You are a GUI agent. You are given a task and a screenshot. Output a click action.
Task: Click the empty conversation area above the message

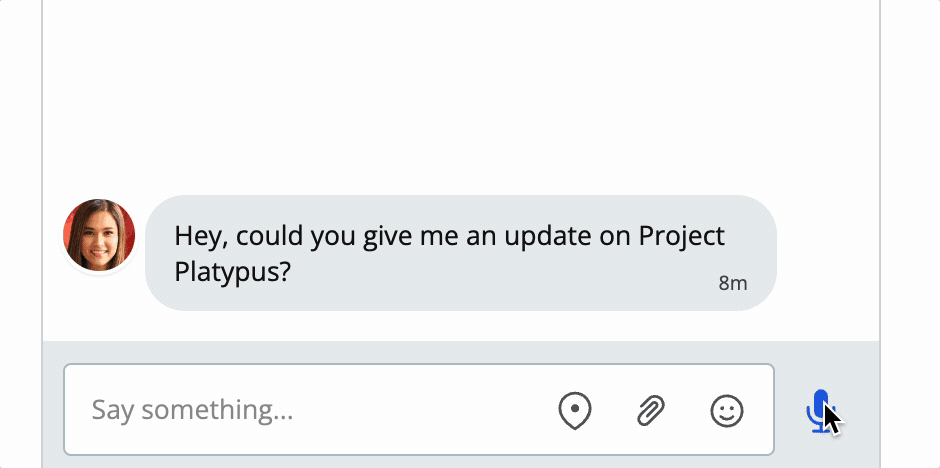click(x=460, y=96)
